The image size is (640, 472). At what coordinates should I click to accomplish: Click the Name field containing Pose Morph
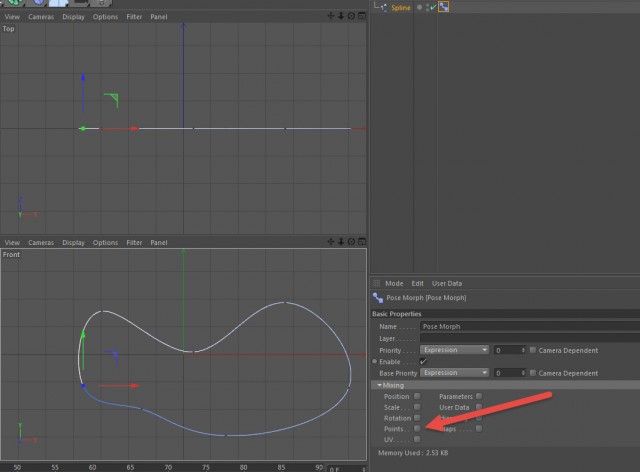pos(530,326)
